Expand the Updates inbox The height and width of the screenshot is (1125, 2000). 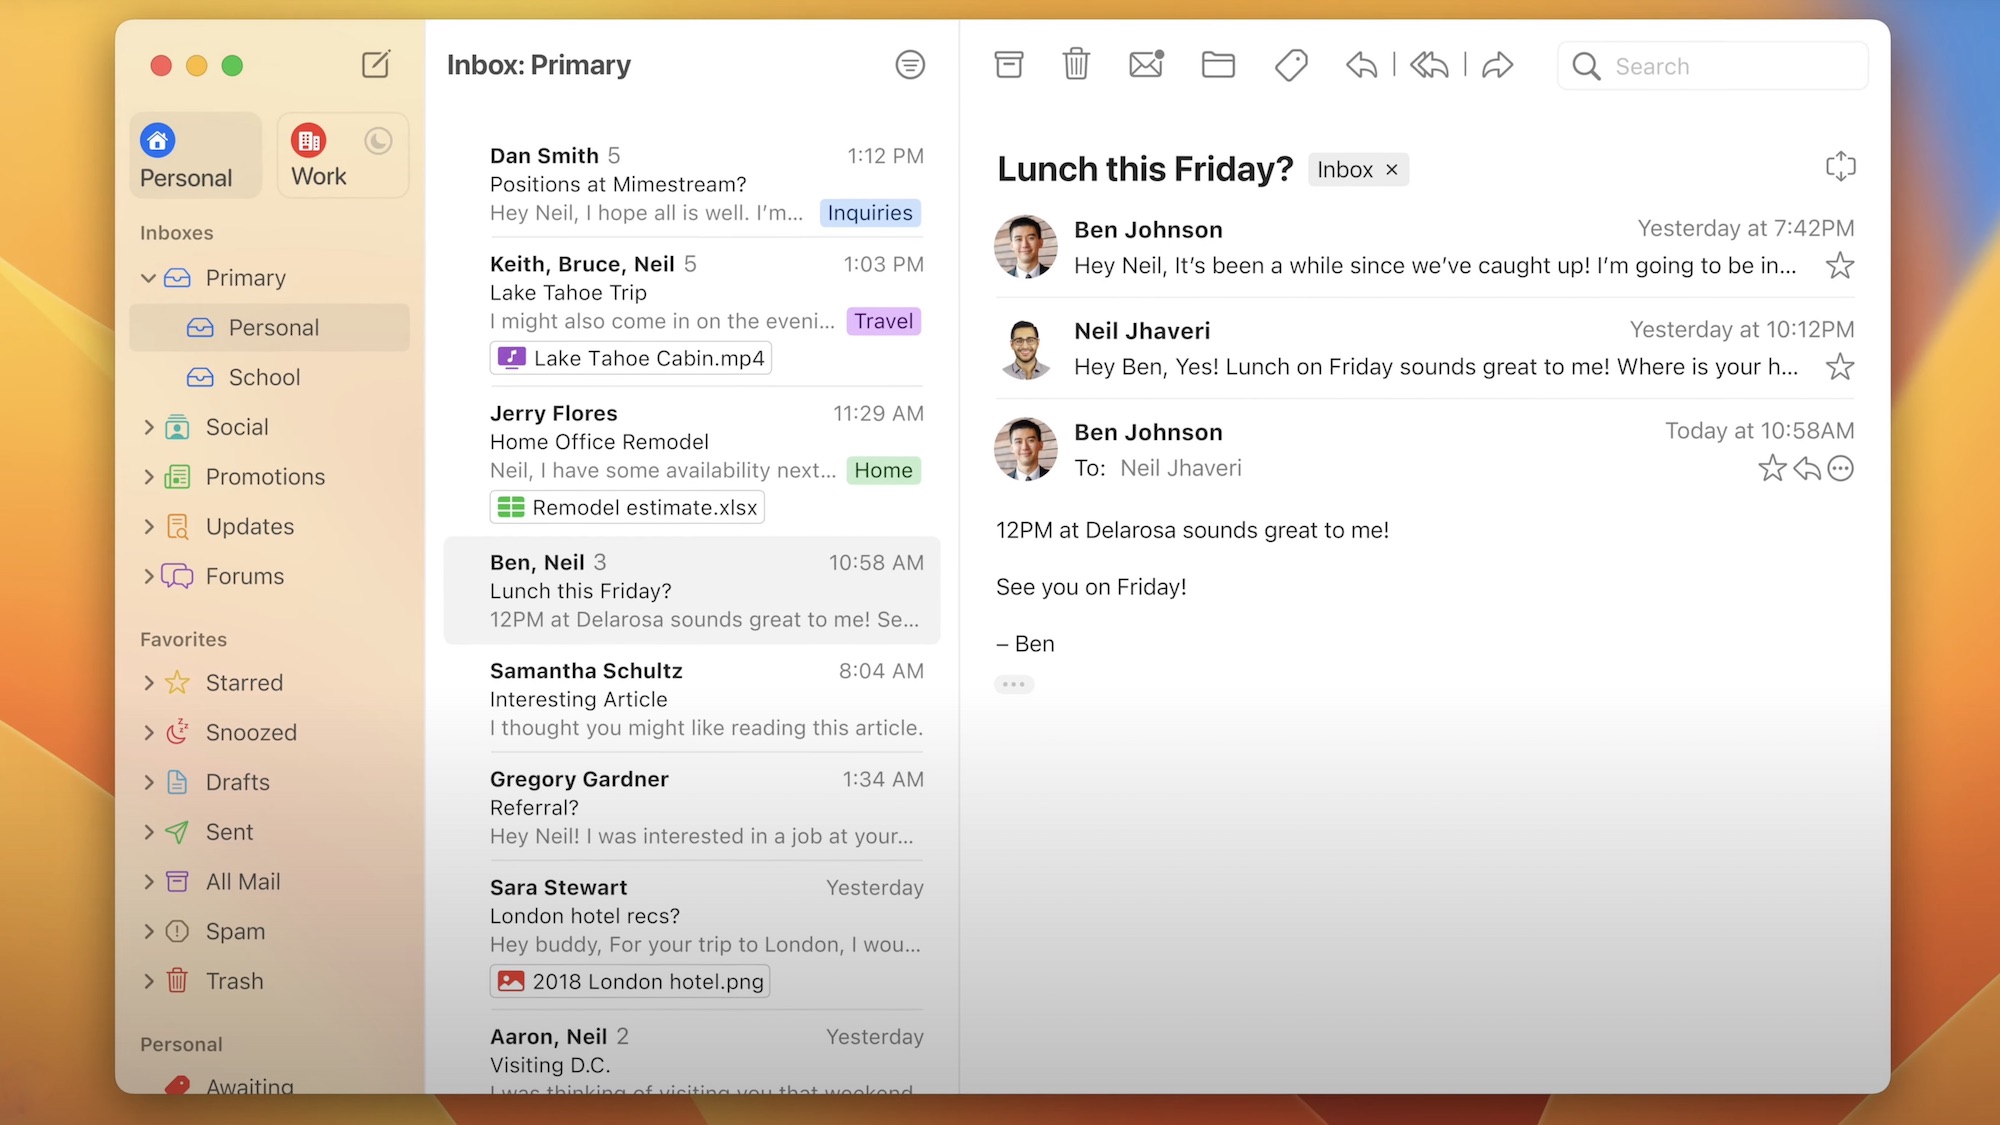click(149, 527)
